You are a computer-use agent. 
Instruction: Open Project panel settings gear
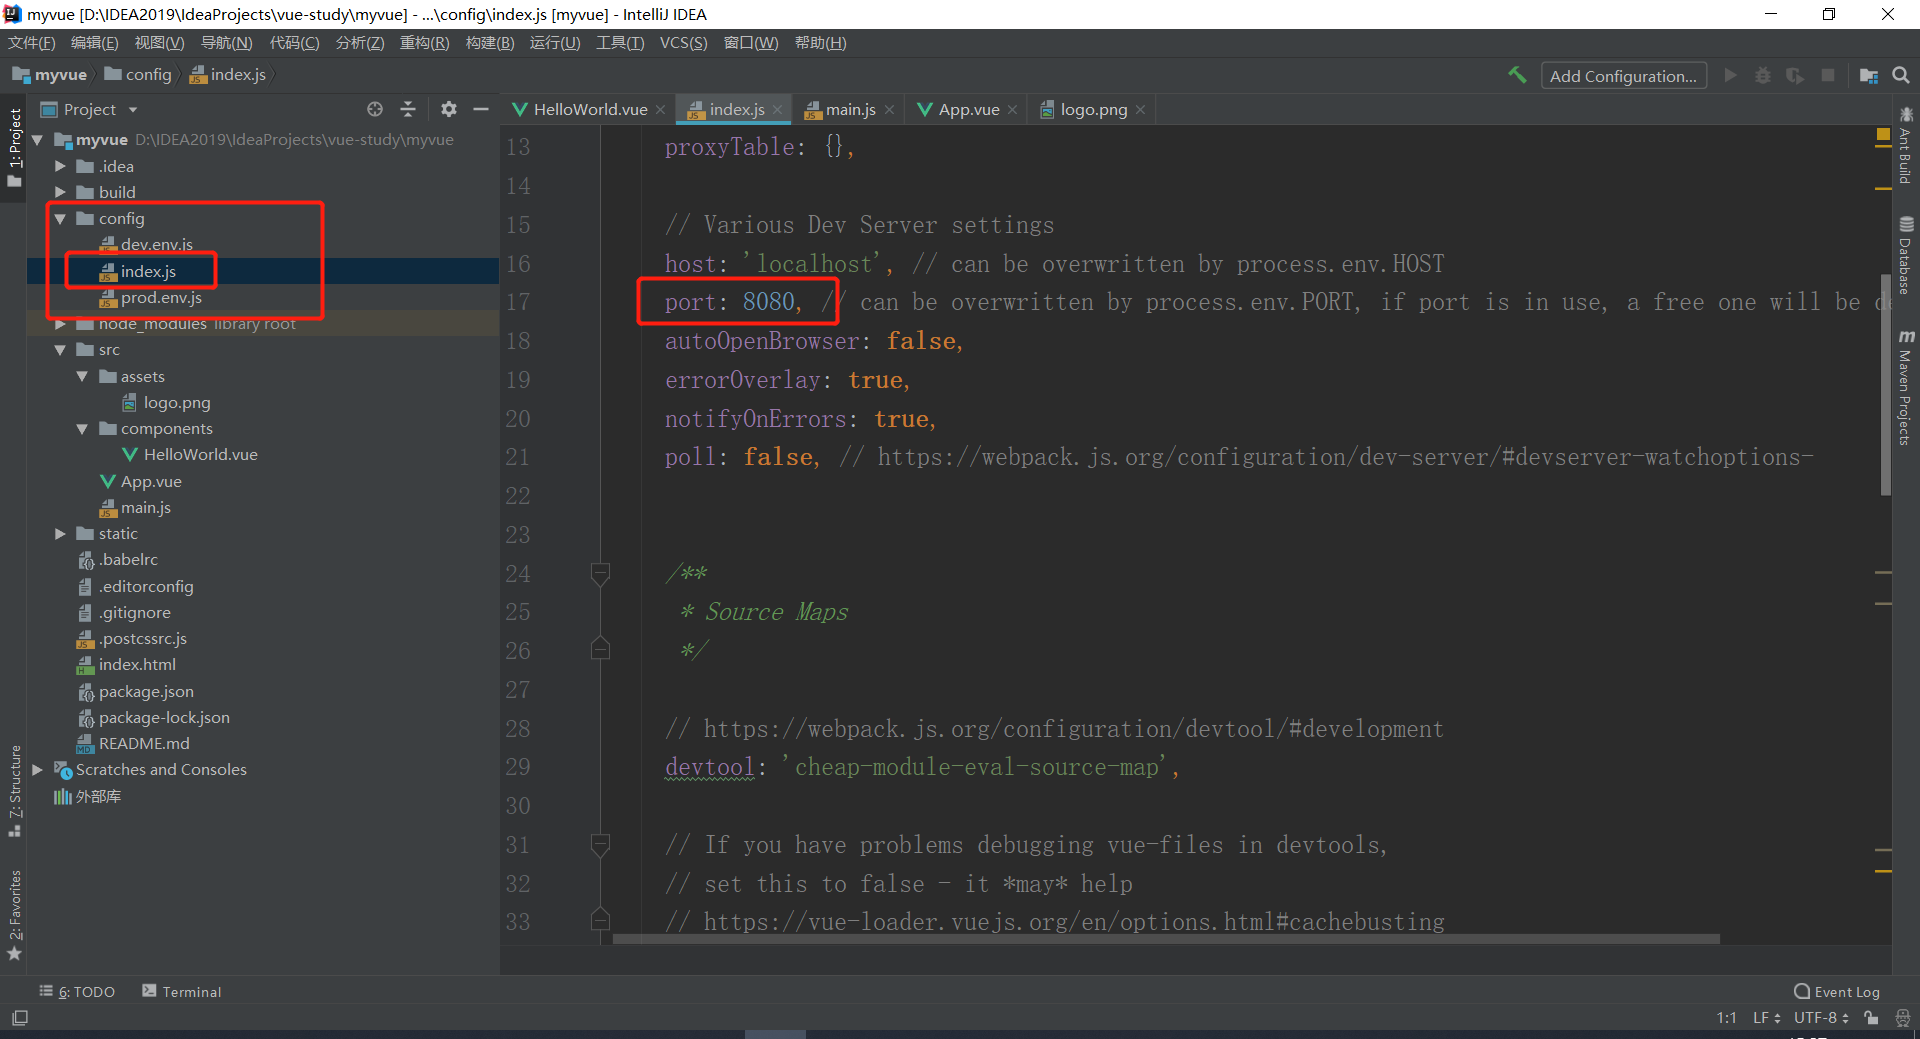tap(449, 109)
